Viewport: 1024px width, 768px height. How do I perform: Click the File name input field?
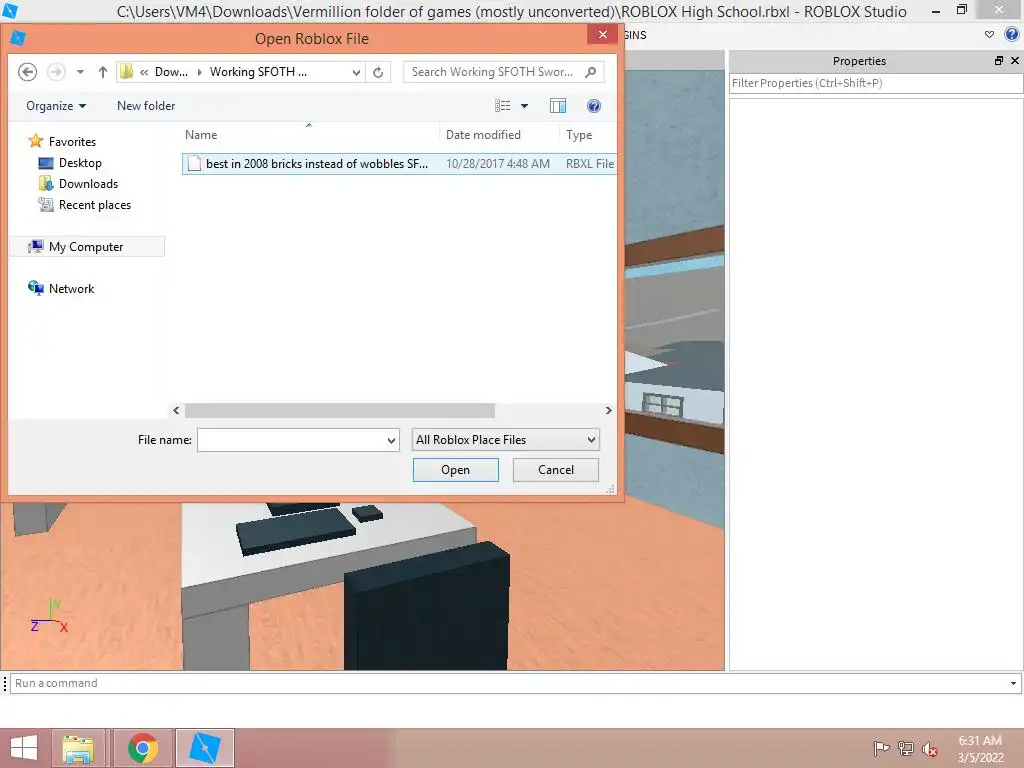click(x=292, y=440)
